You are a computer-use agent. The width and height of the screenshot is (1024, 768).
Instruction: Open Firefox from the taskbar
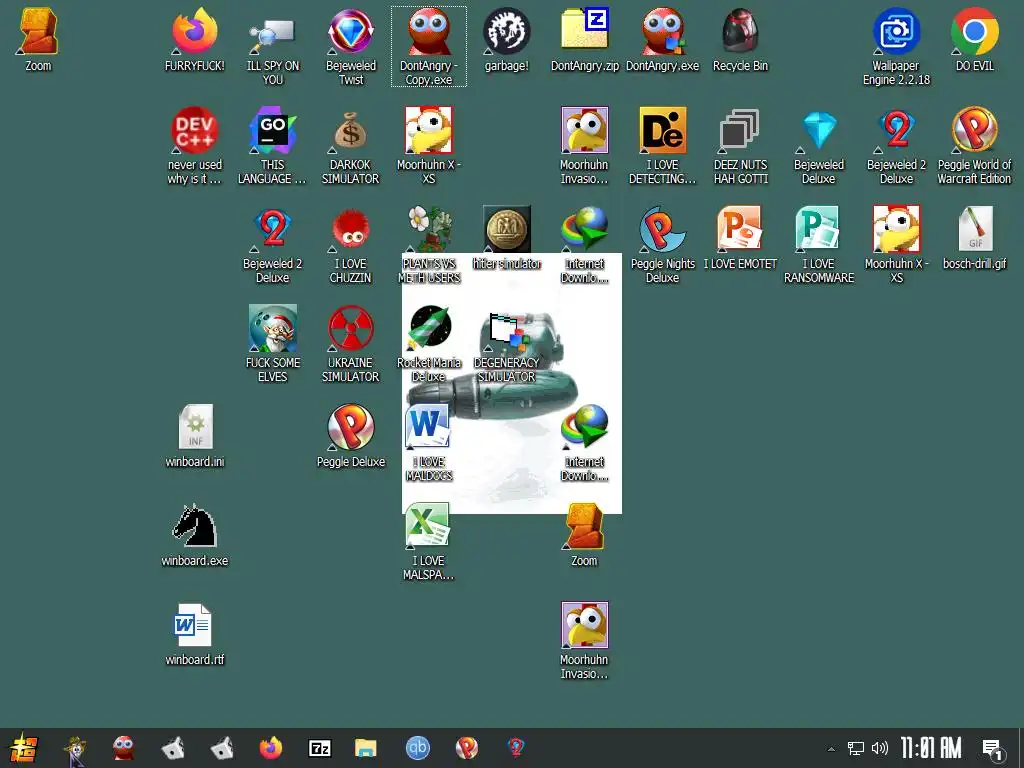[x=270, y=748]
